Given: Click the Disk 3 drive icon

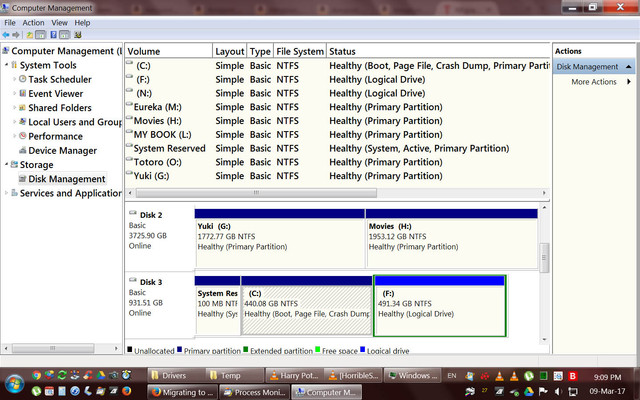Looking at the screenshot, I should coord(133,280).
